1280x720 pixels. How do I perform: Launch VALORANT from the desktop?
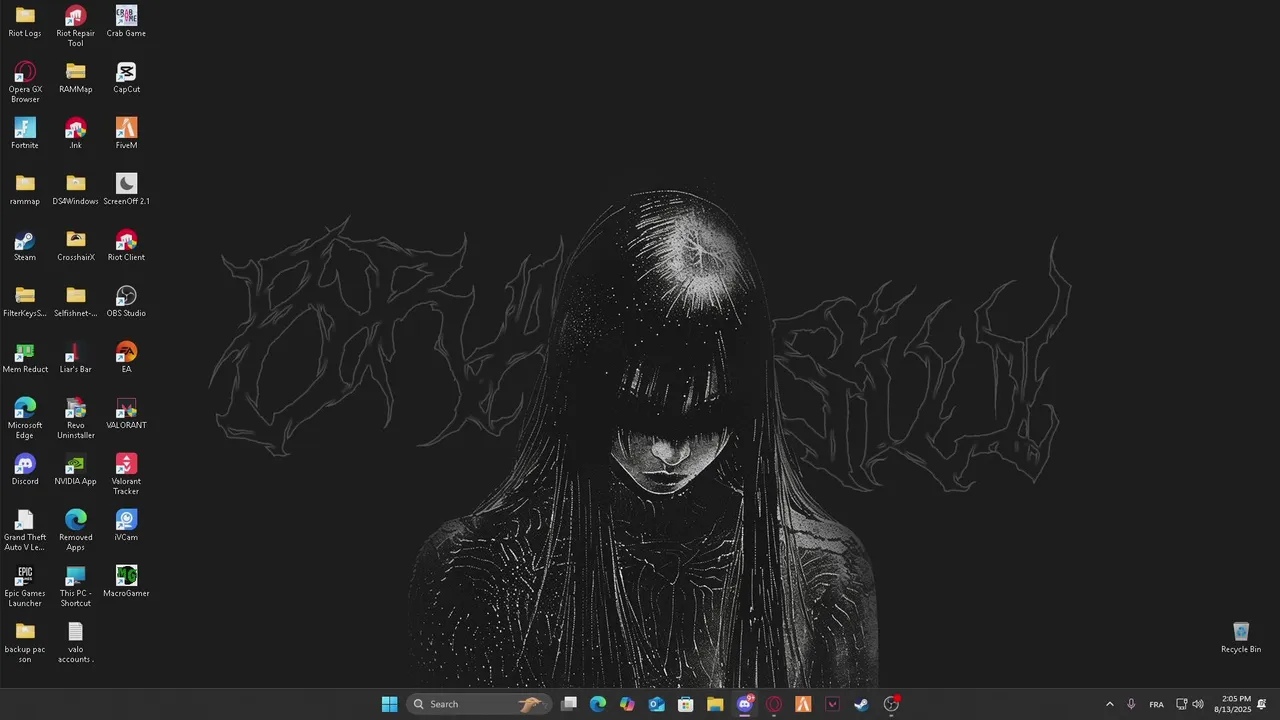click(126, 414)
